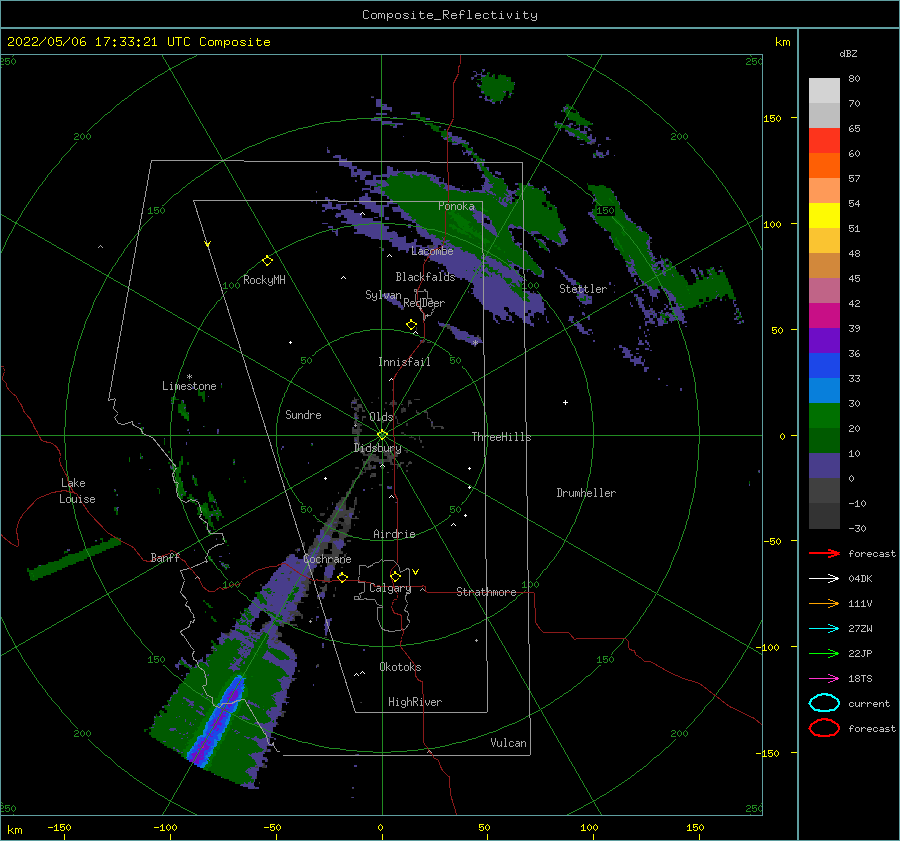Viewport: 900px width, 841px height.
Task: Select the blue 33-36 dBZ swatch
Action: click(x=824, y=366)
